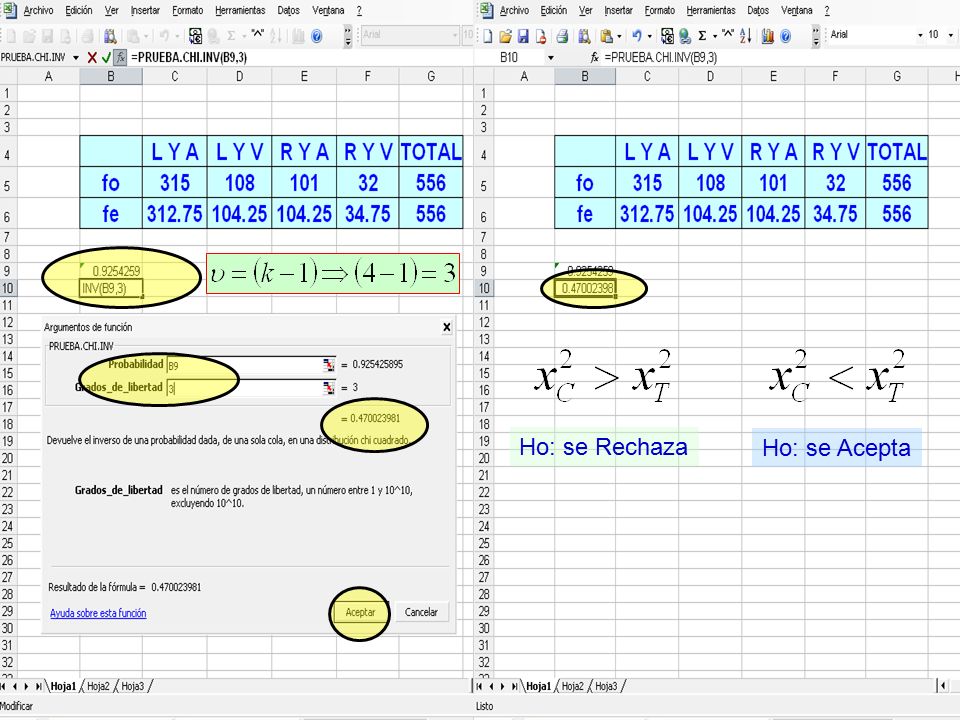Screen dimensions: 960x720
Task: Click Euro conversion icon in right window toolbar
Action: (x=667, y=36)
